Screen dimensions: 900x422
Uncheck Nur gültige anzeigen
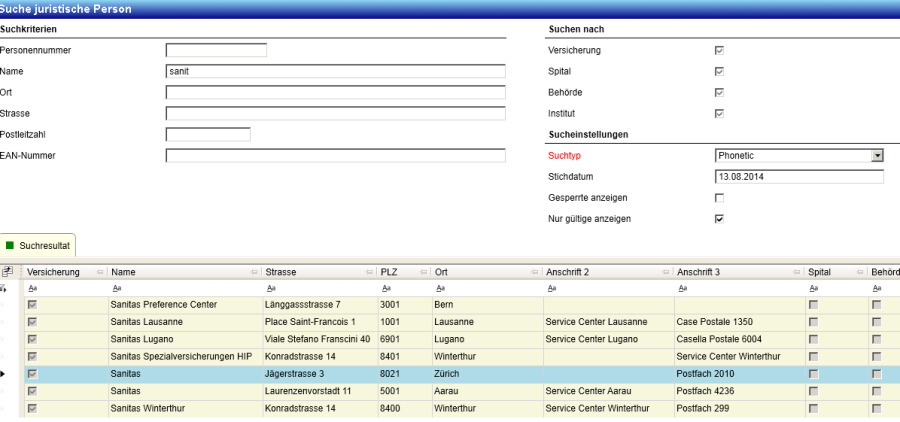pos(719,219)
